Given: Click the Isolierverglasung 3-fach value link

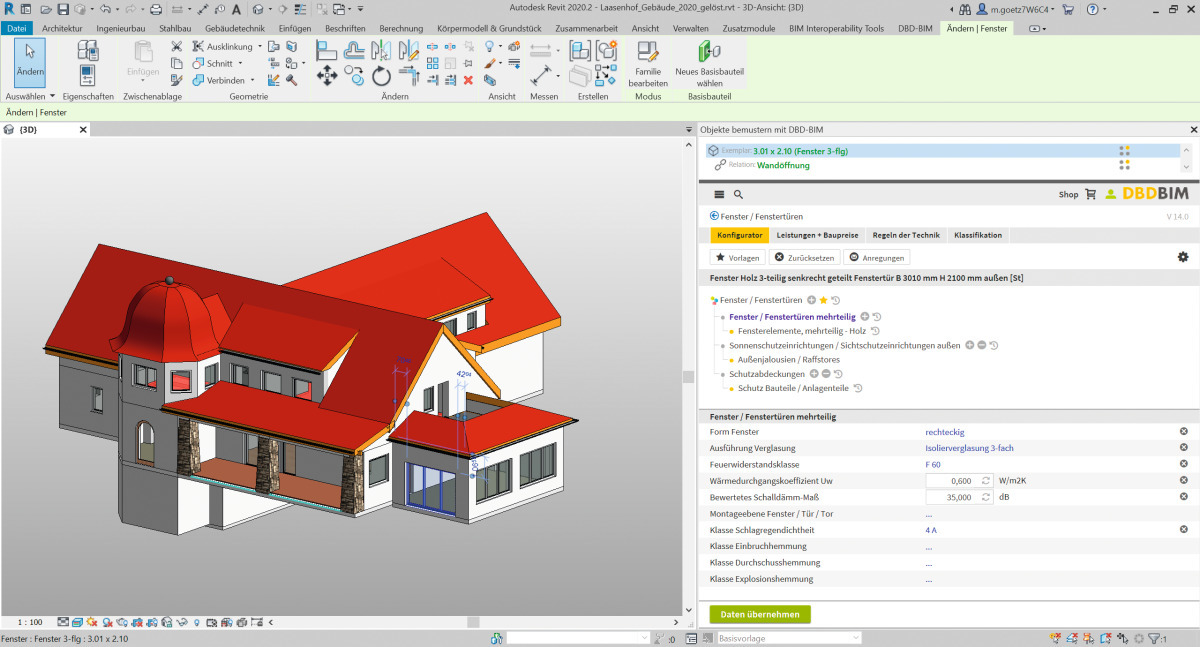Looking at the screenshot, I should [969, 448].
